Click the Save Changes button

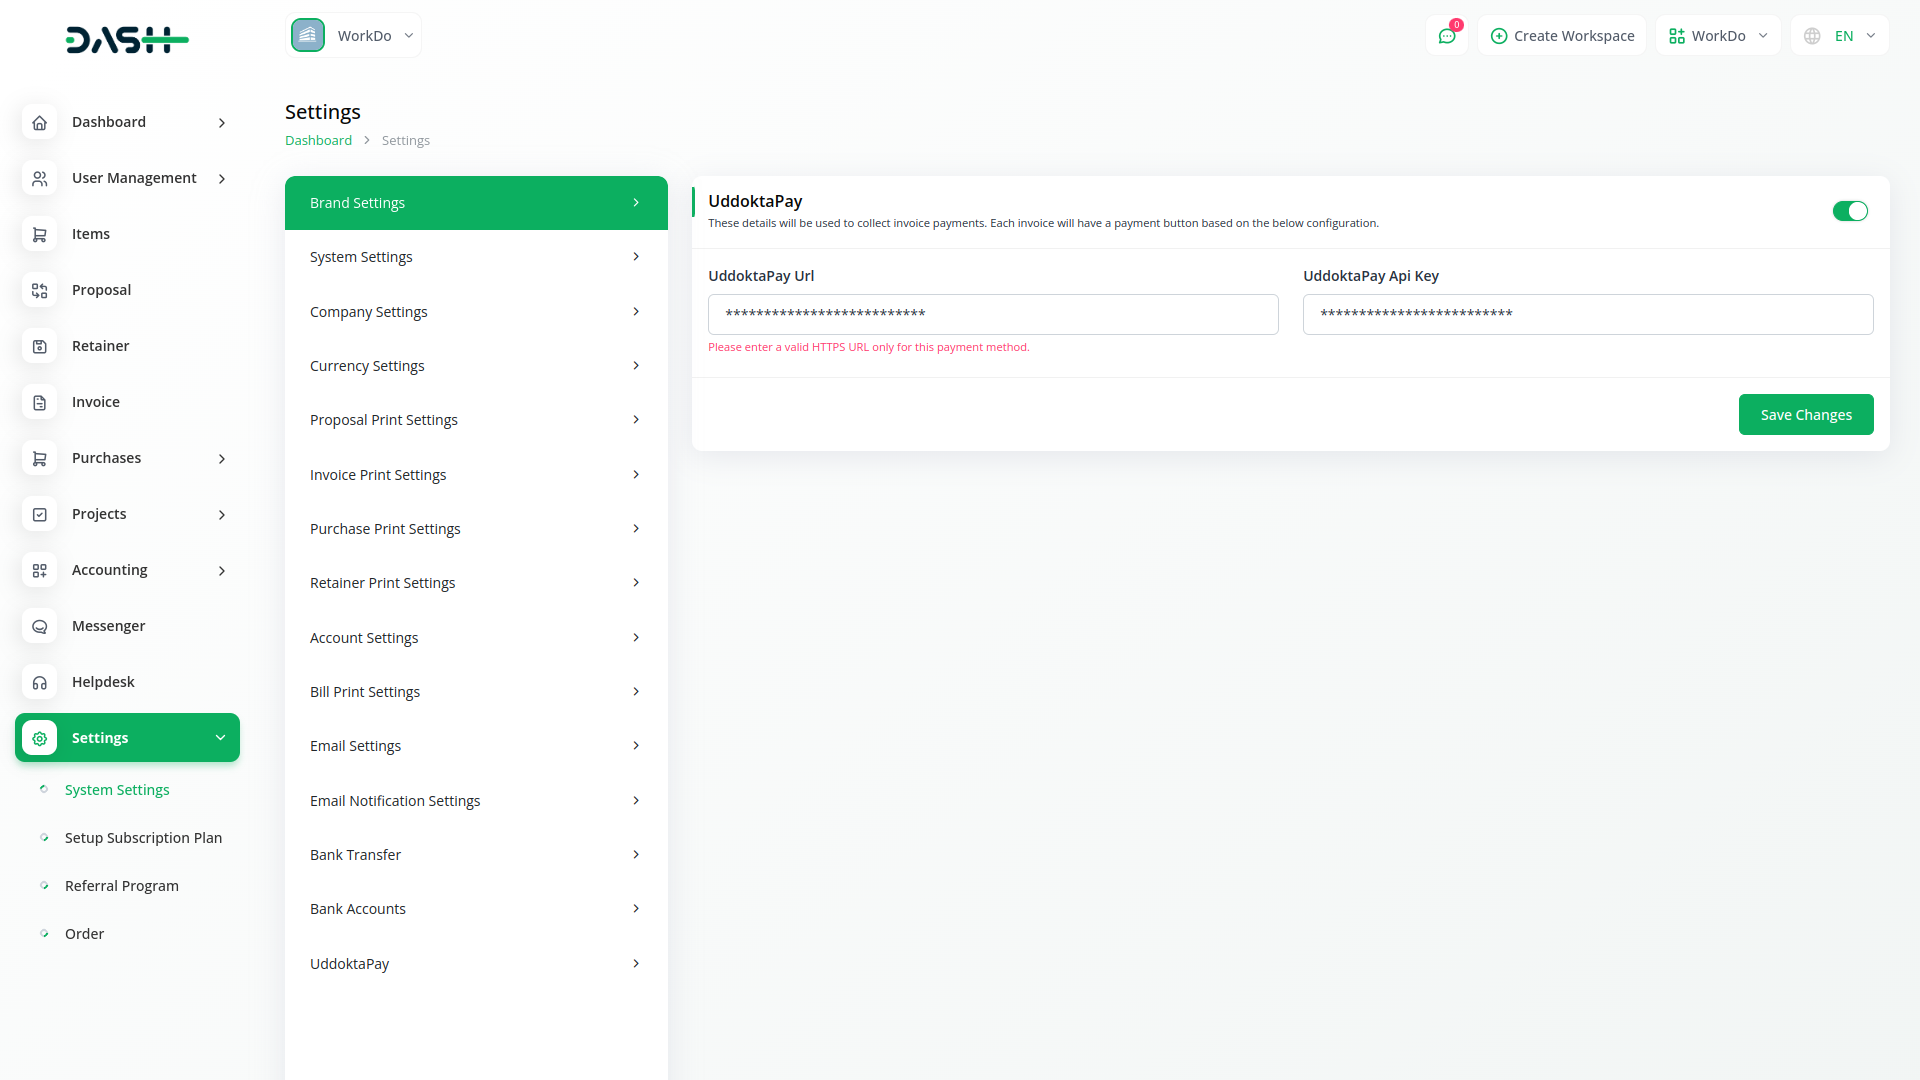pyautogui.click(x=1806, y=415)
